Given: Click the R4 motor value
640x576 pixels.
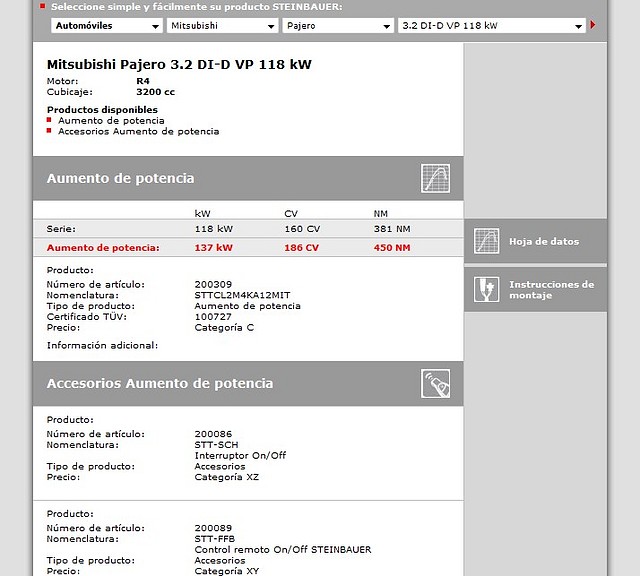Looking at the screenshot, I should point(143,81).
